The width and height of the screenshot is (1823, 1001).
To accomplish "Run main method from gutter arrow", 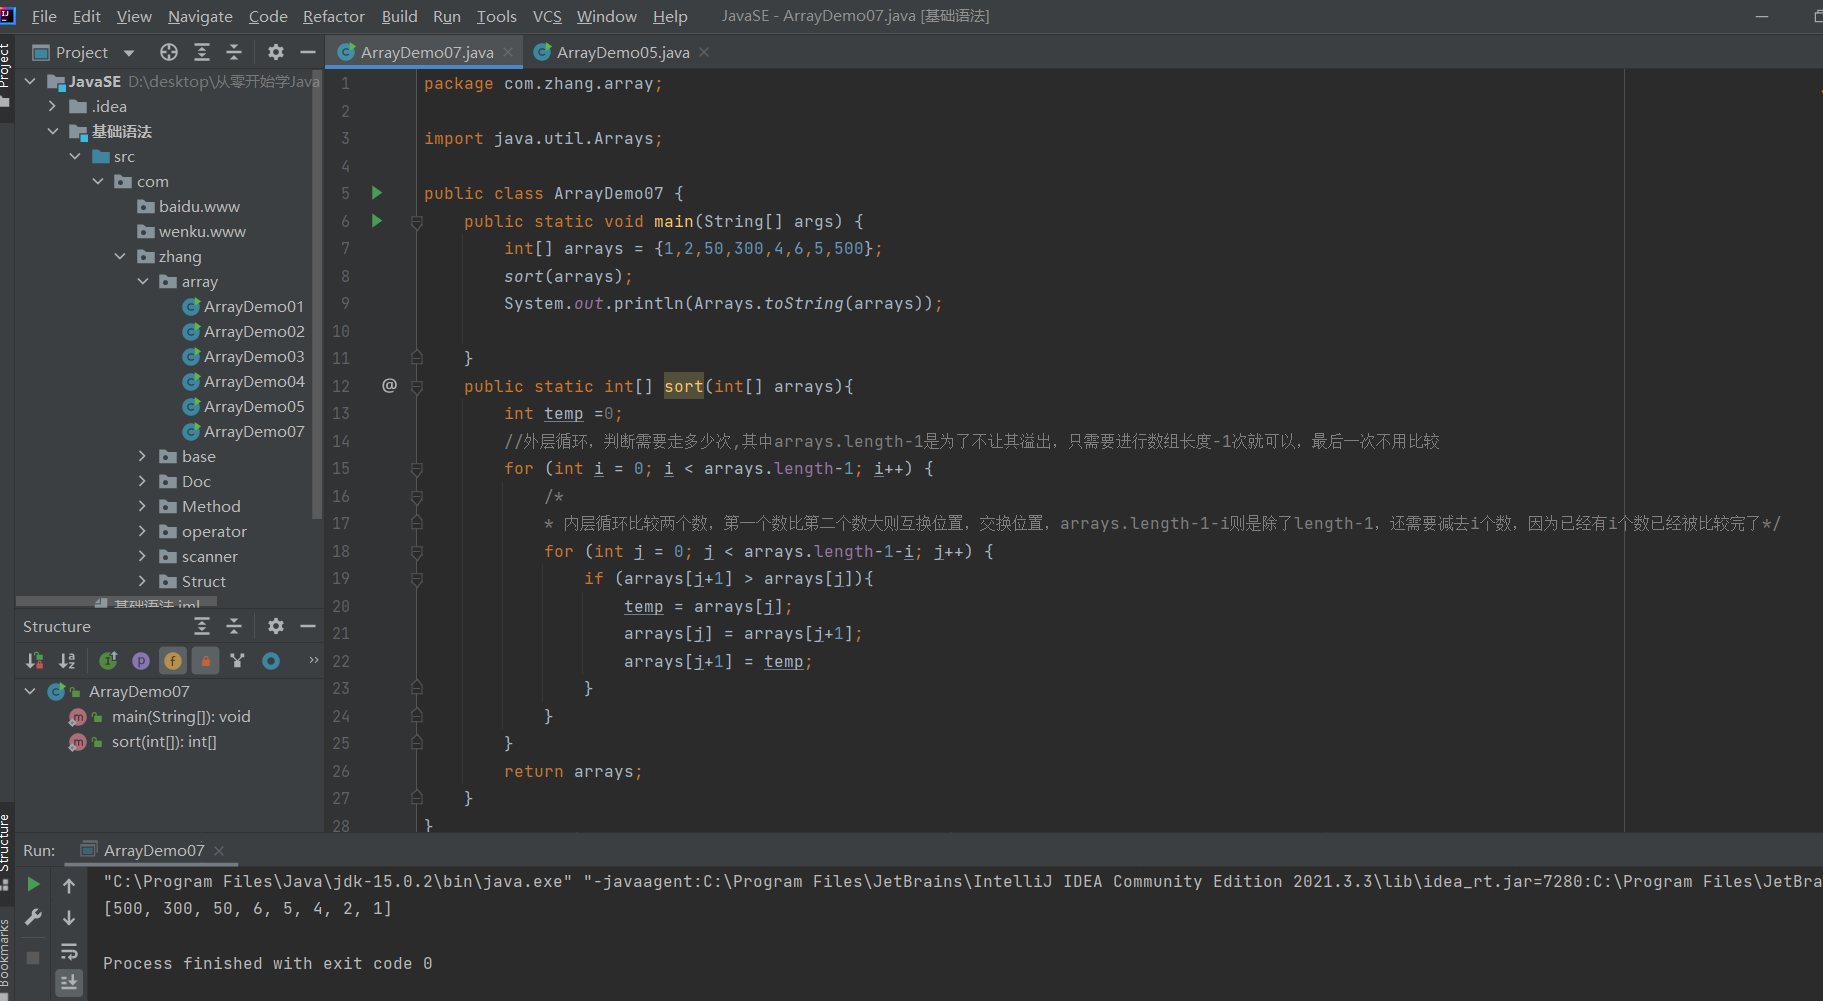I will point(377,221).
